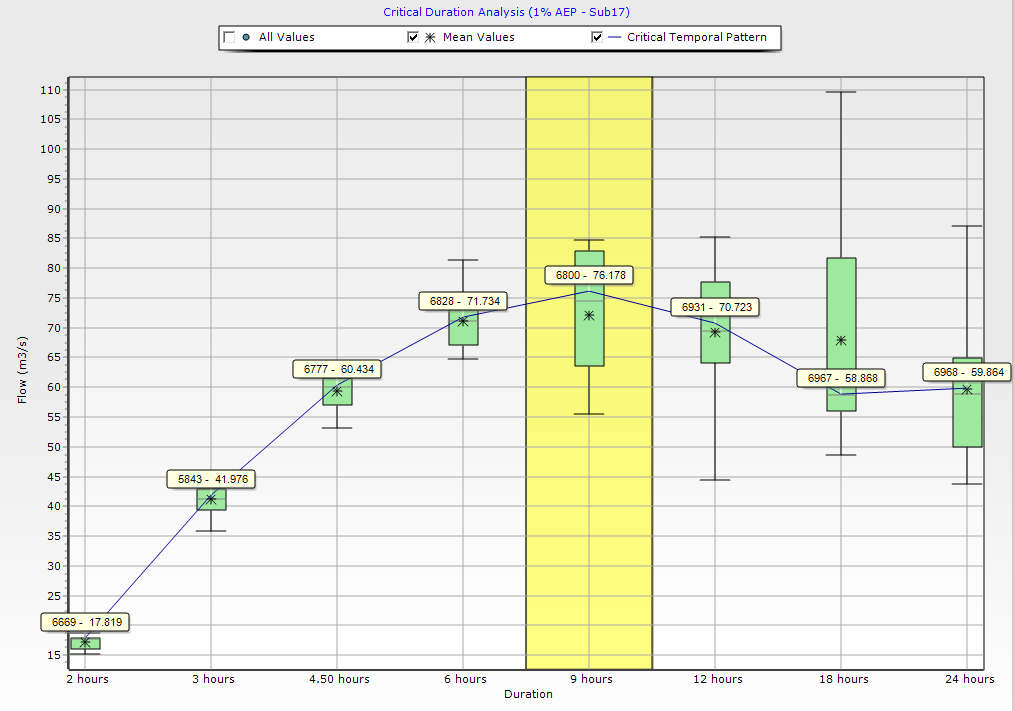Click the teal dot All Values legend icon

coord(246,38)
